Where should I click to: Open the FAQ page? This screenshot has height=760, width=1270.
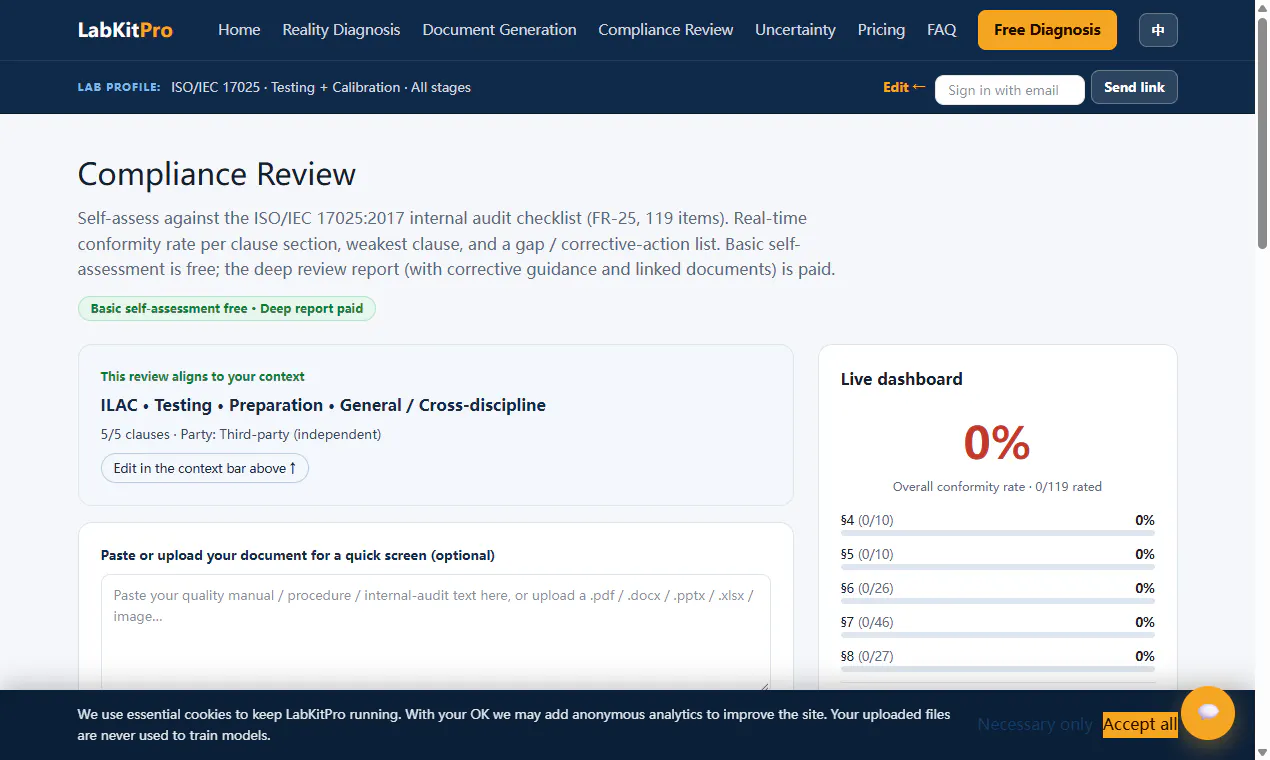[x=942, y=30]
